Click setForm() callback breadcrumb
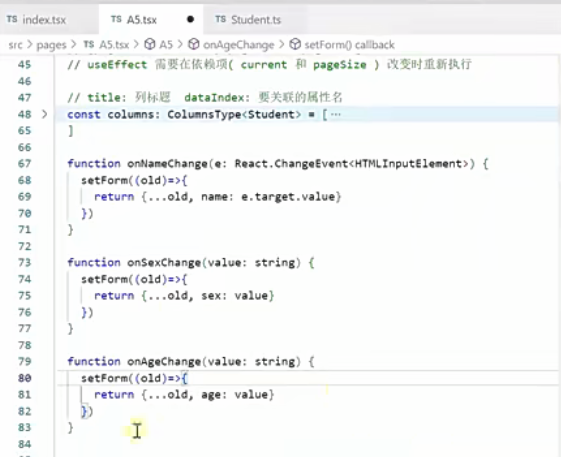This screenshot has height=457, width=561. [350, 45]
